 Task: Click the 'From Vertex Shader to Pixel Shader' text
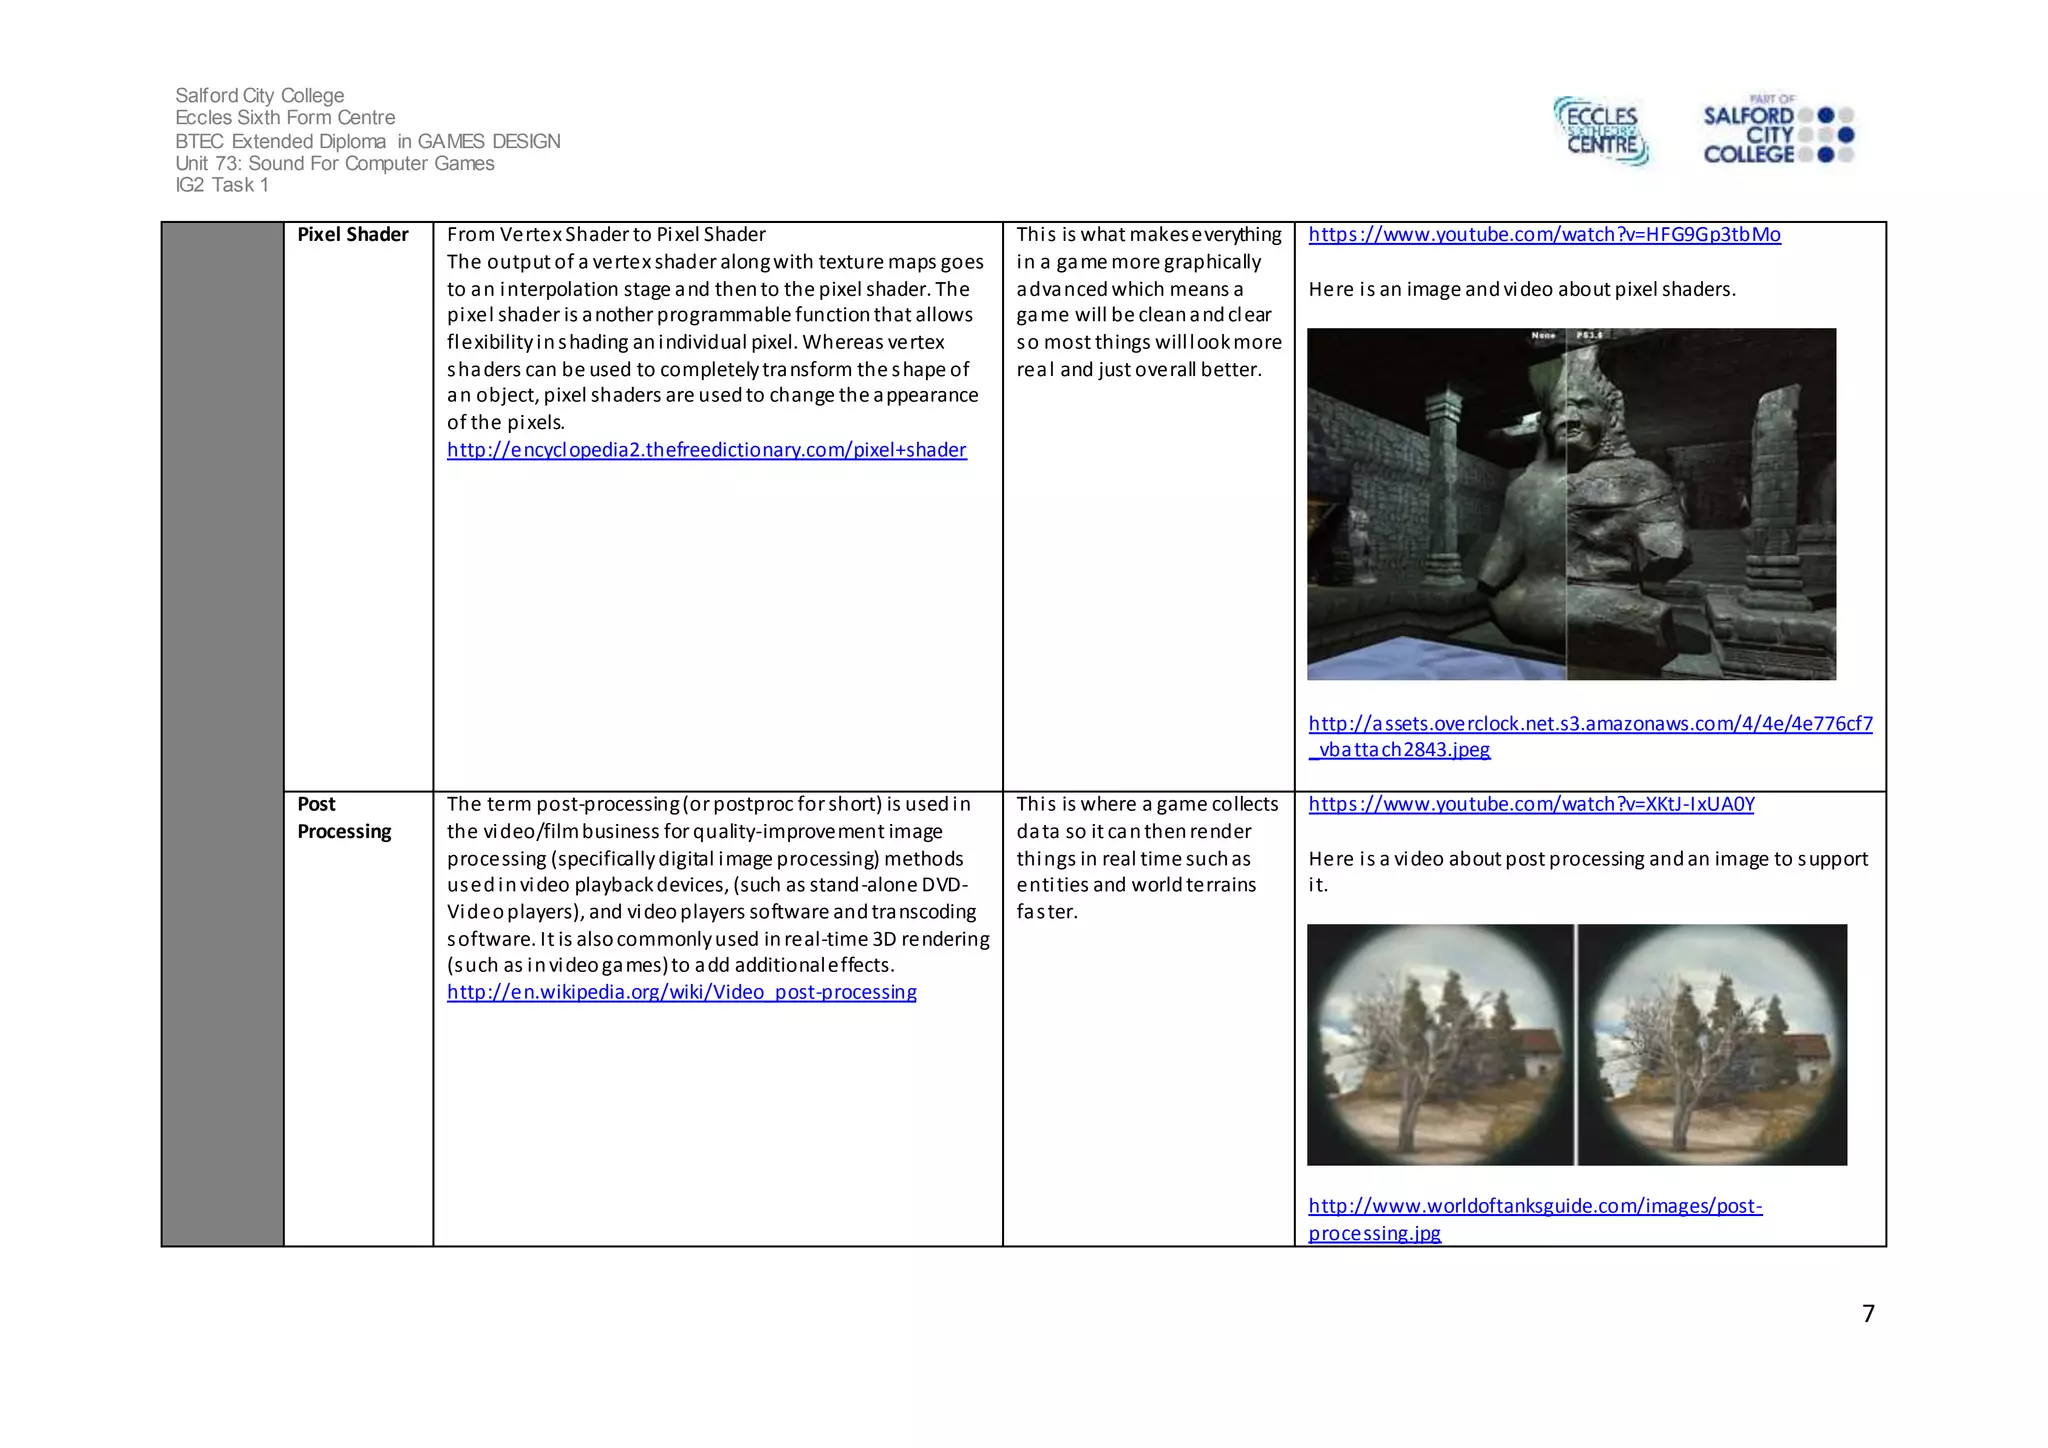pyautogui.click(x=606, y=235)
